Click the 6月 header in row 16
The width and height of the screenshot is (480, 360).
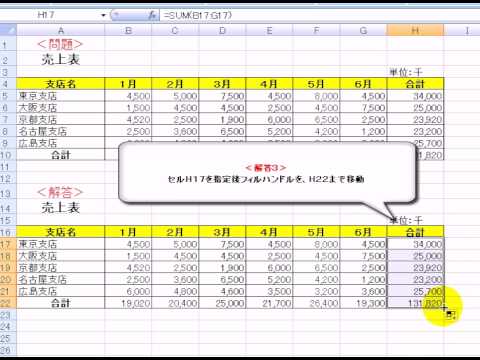[x=363, y=232]
